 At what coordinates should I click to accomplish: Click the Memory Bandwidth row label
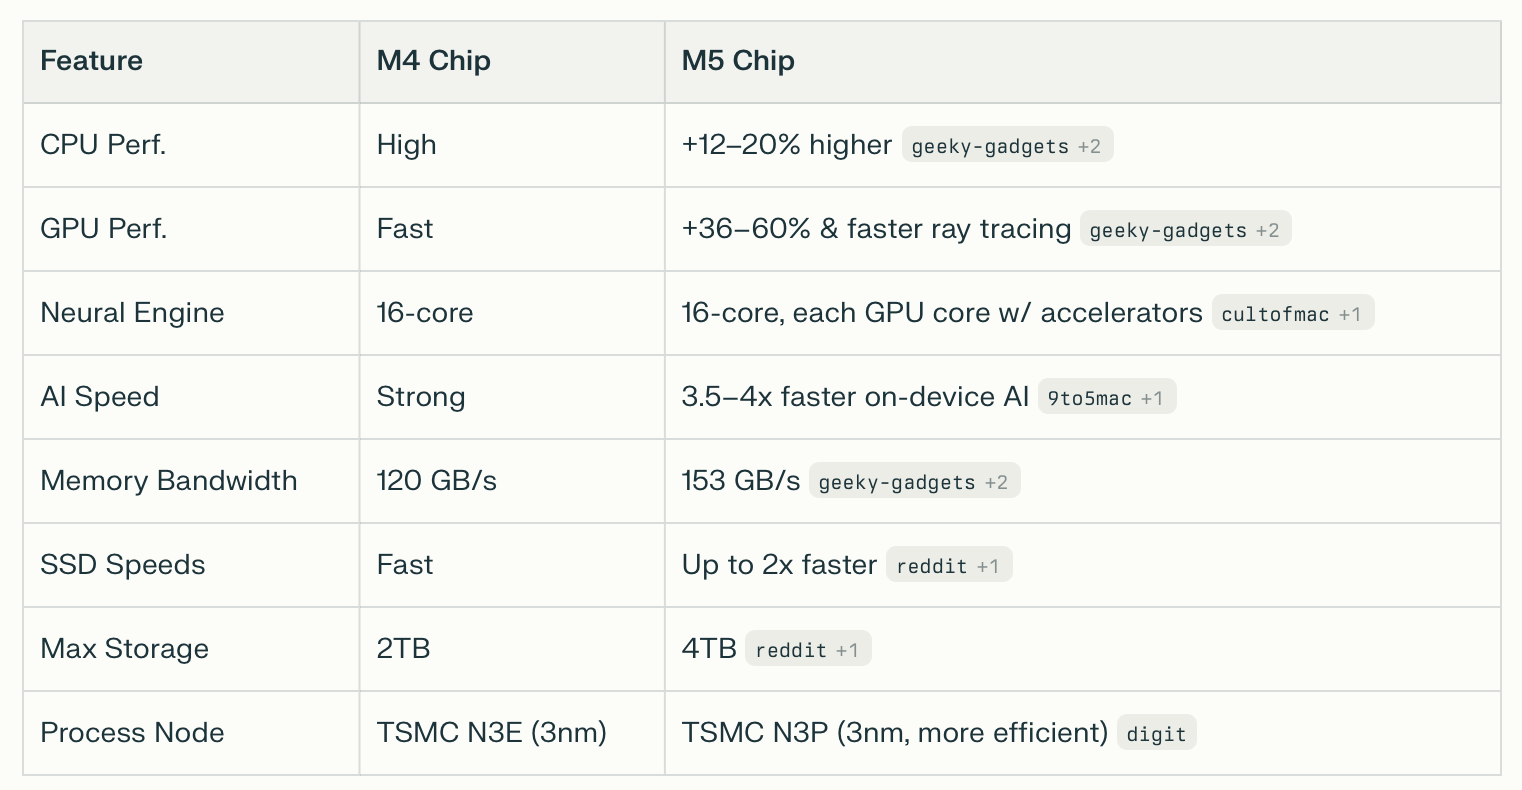tap(169, 481)
